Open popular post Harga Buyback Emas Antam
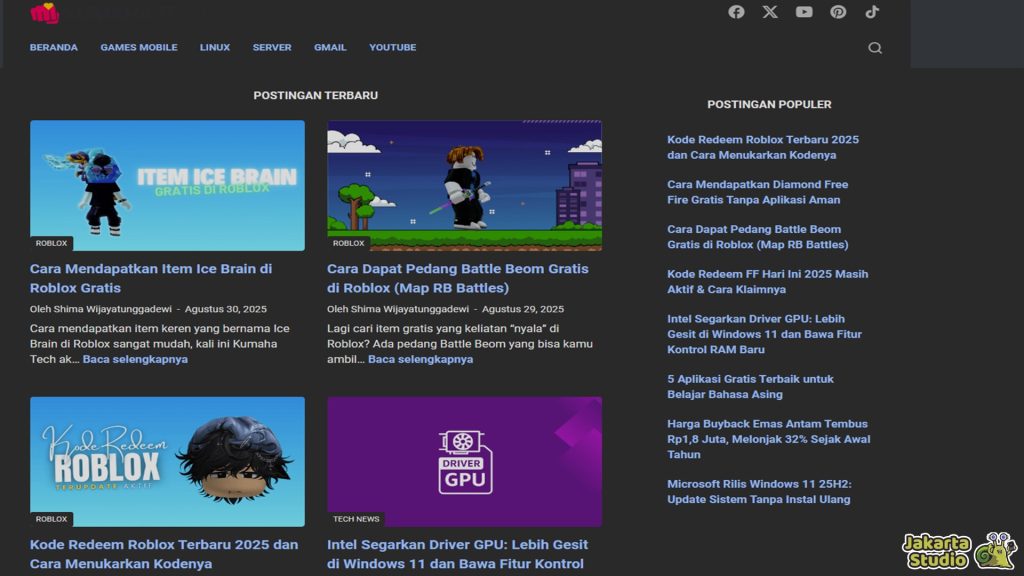The width and height of the screenshot is (1024, 576). [769, 439]
